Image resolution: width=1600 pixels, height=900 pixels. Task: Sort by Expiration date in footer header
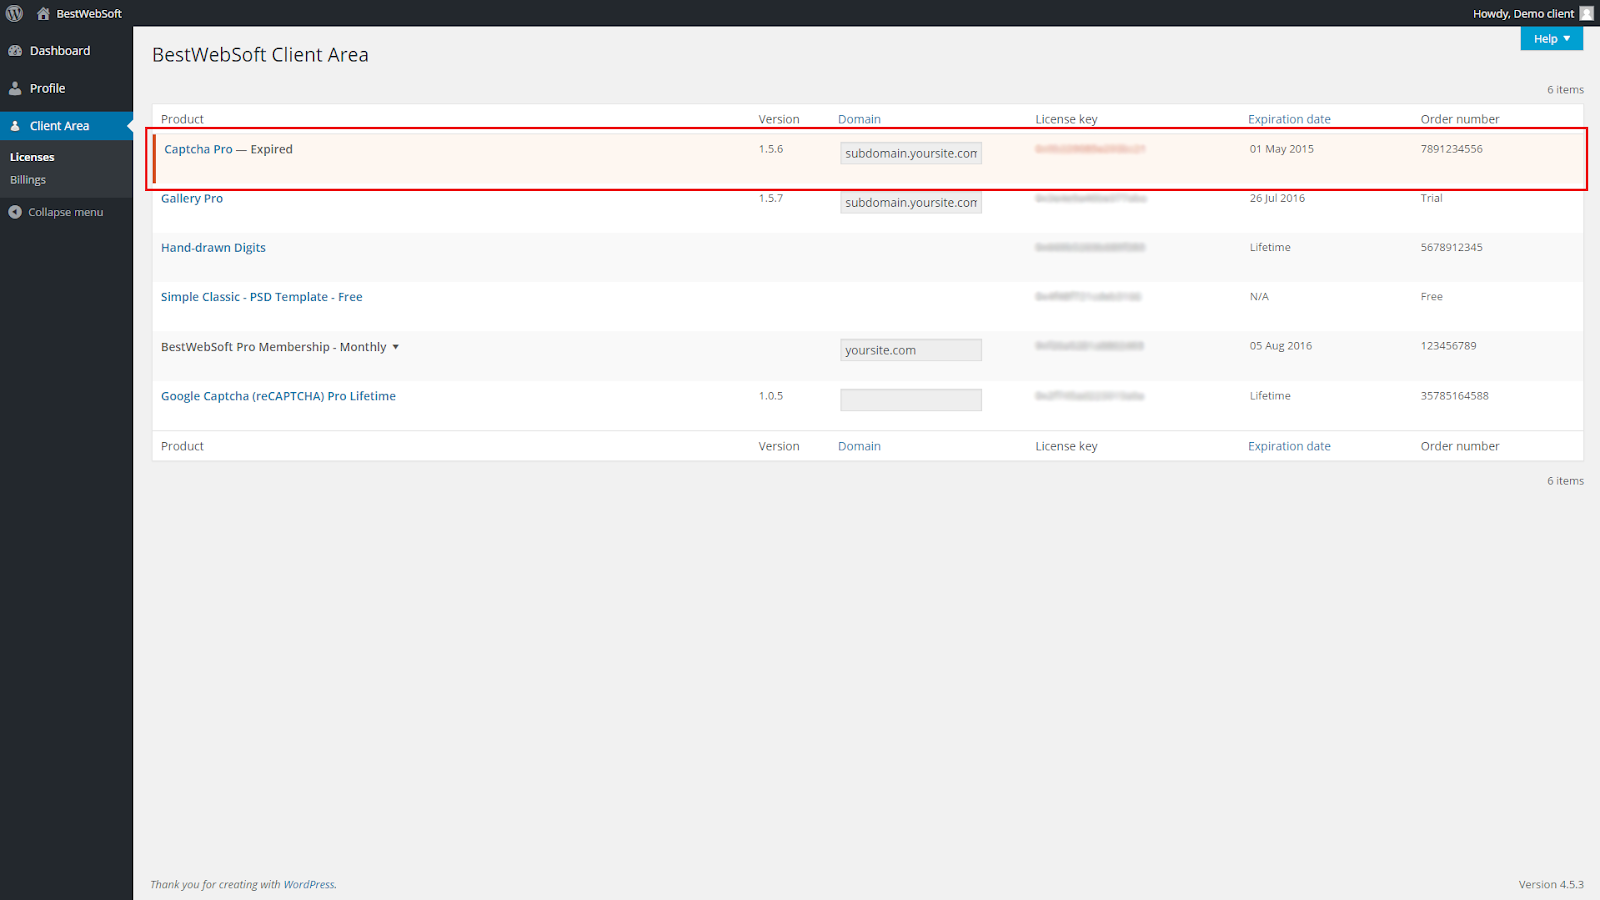pos(1289,446)
